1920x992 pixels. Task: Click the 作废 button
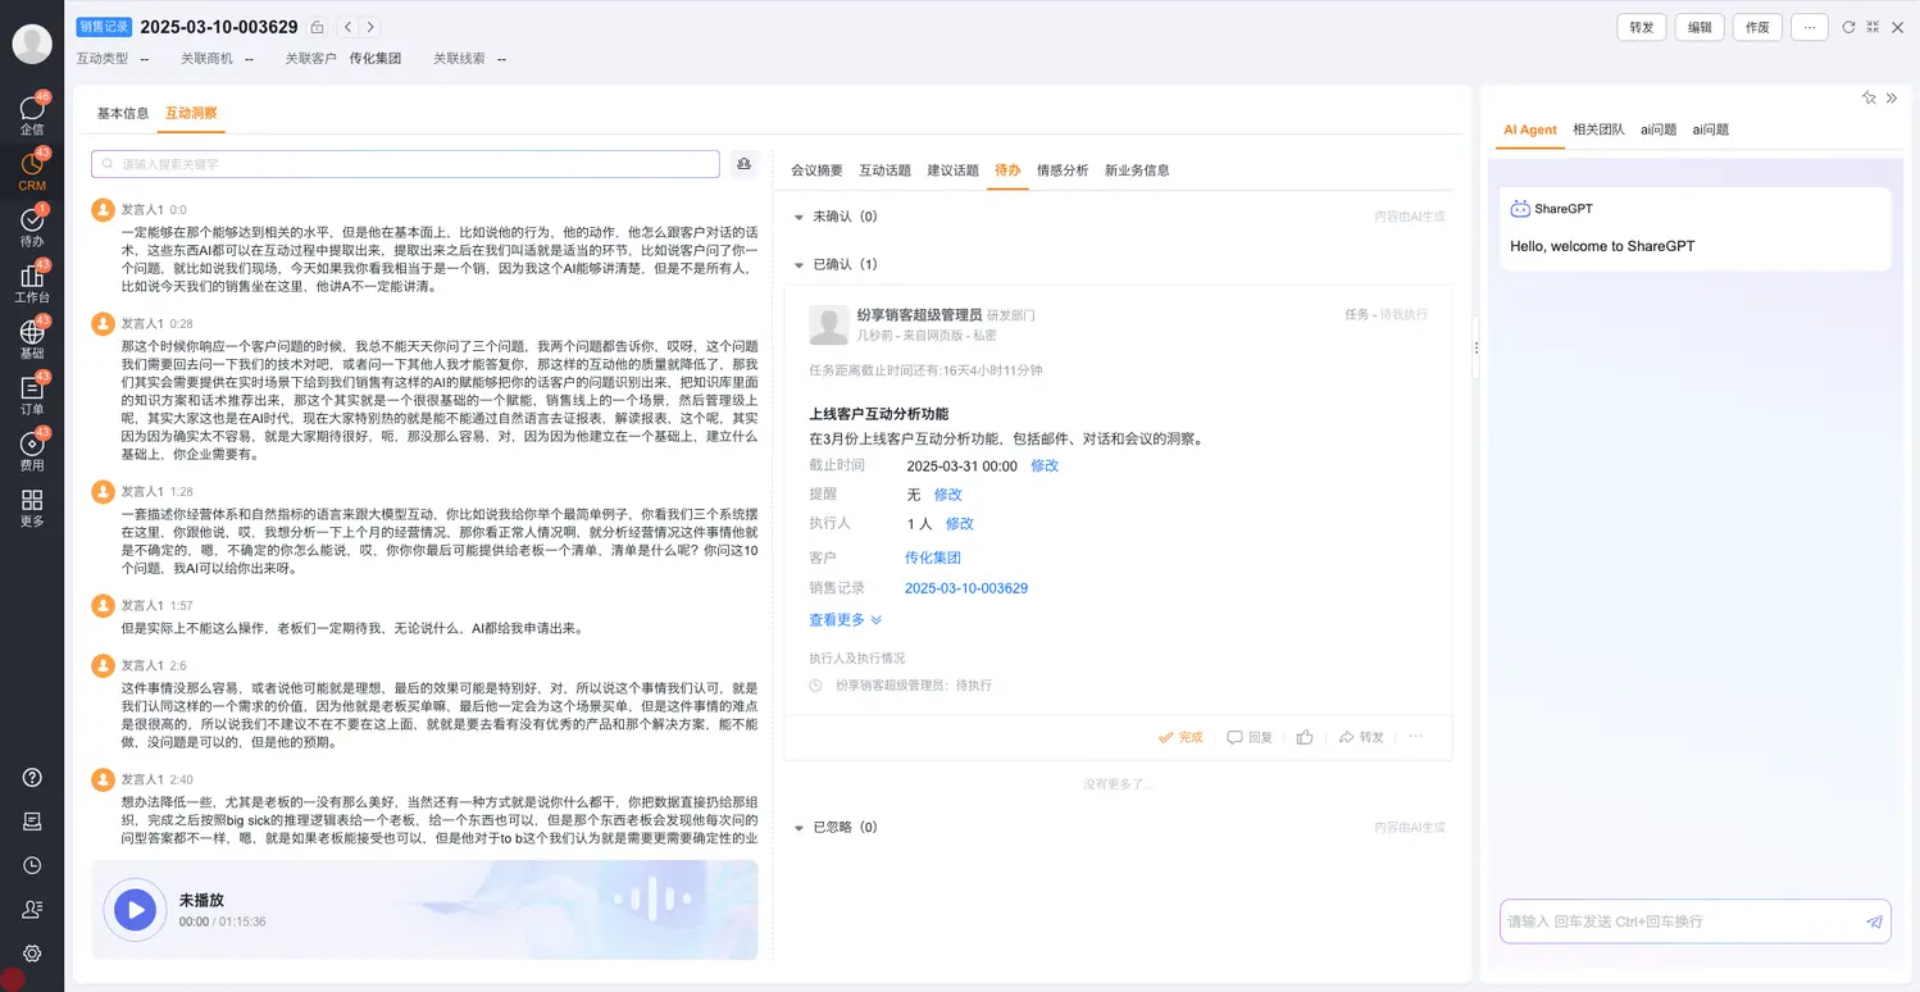click(1757, 27)
